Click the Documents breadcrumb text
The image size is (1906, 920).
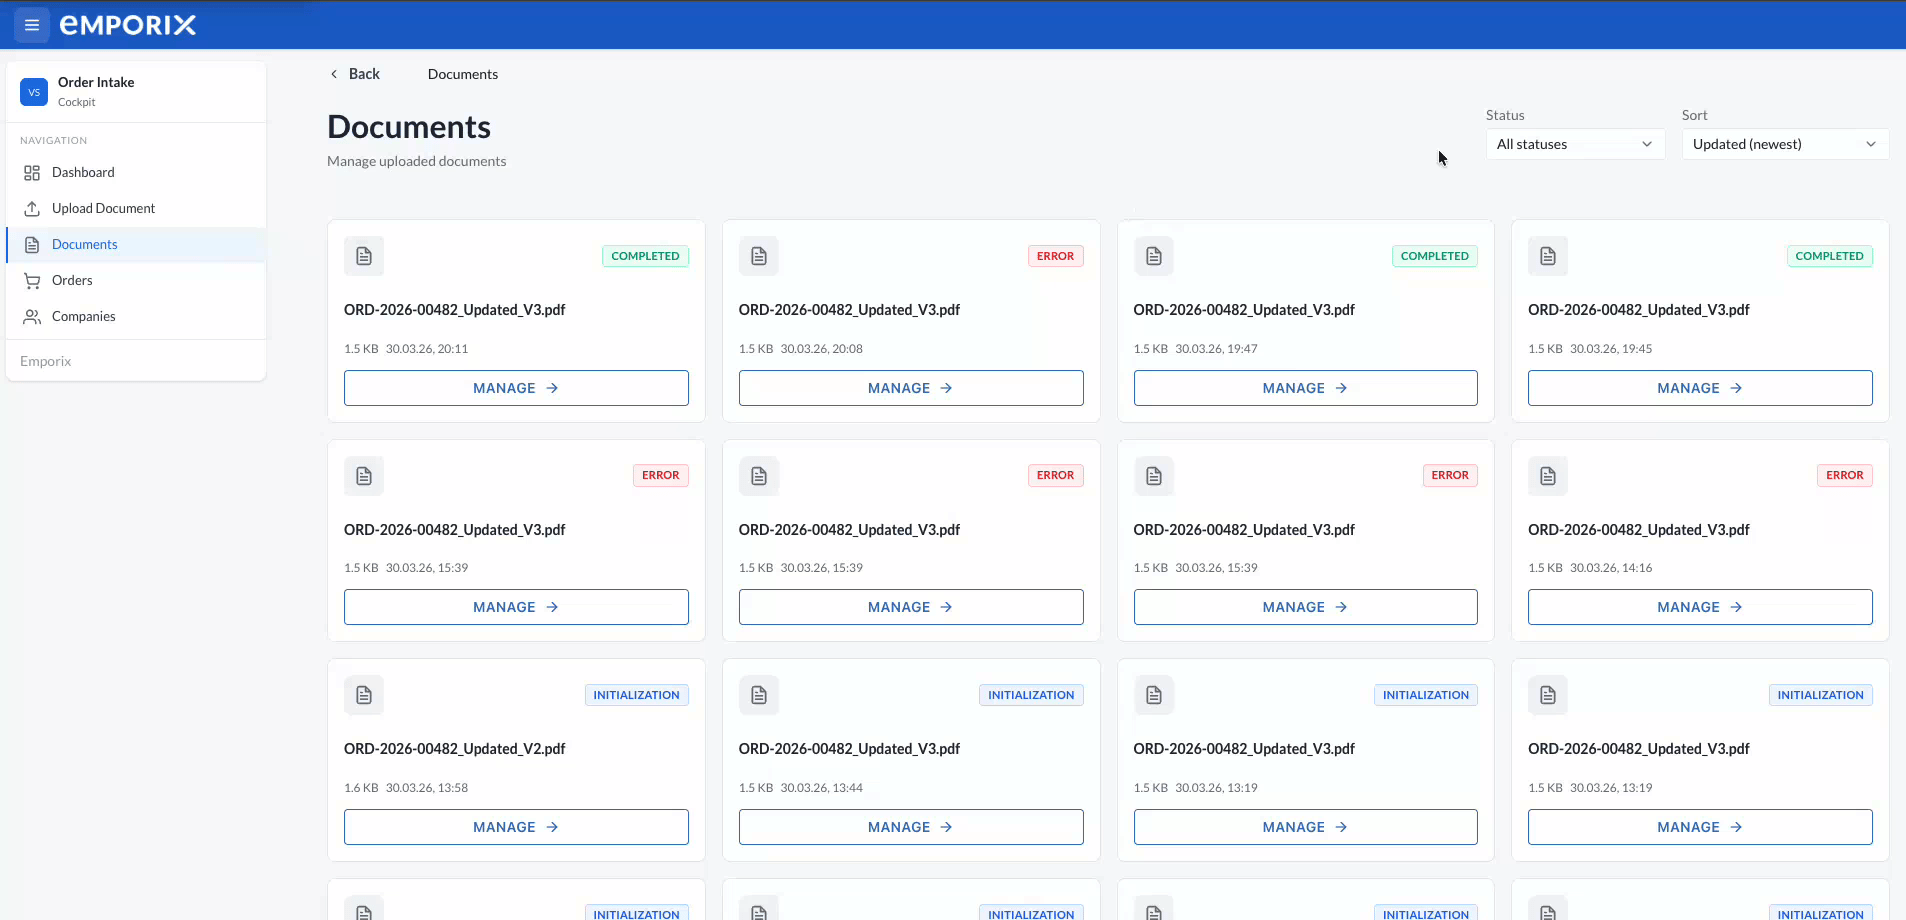click(x=463, y=74)
